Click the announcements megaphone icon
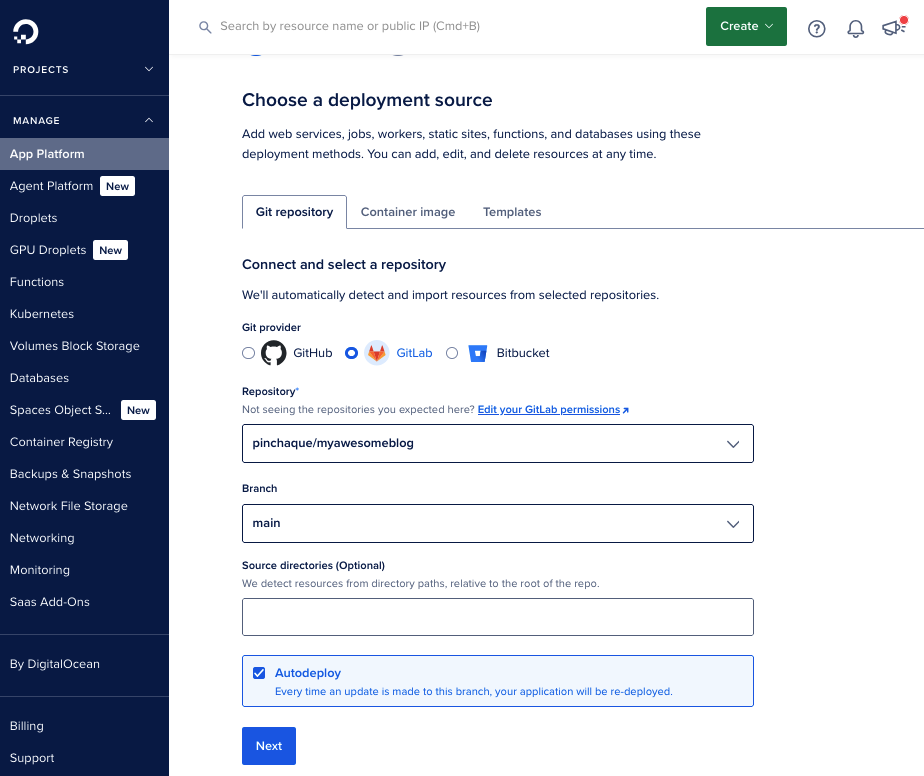The image size is (924, 776). (x=893, y=28)
